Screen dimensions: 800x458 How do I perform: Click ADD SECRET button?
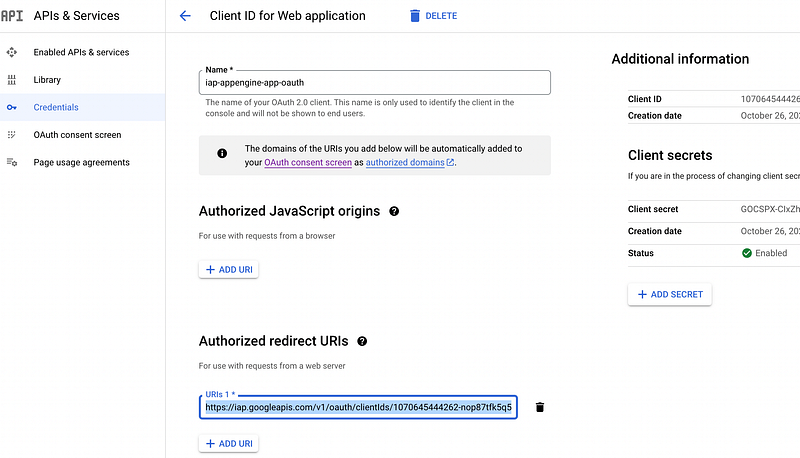click(670, 294)
